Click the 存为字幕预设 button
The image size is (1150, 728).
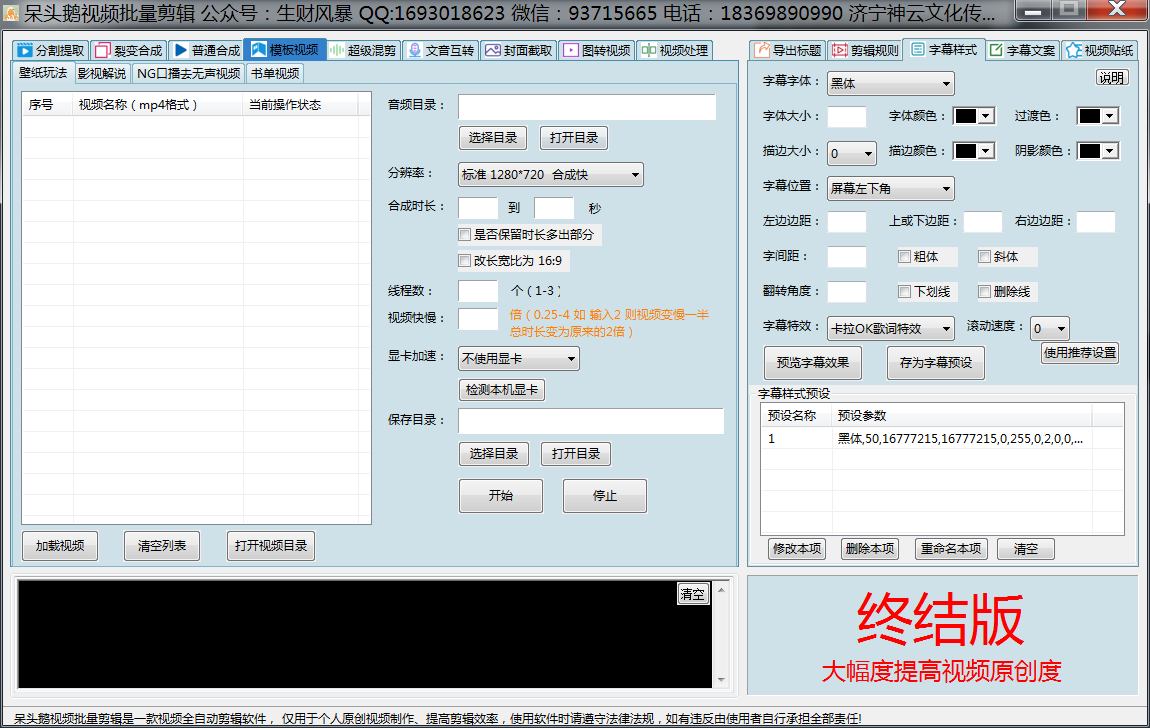pyautogui.click(x=936, y=363)
